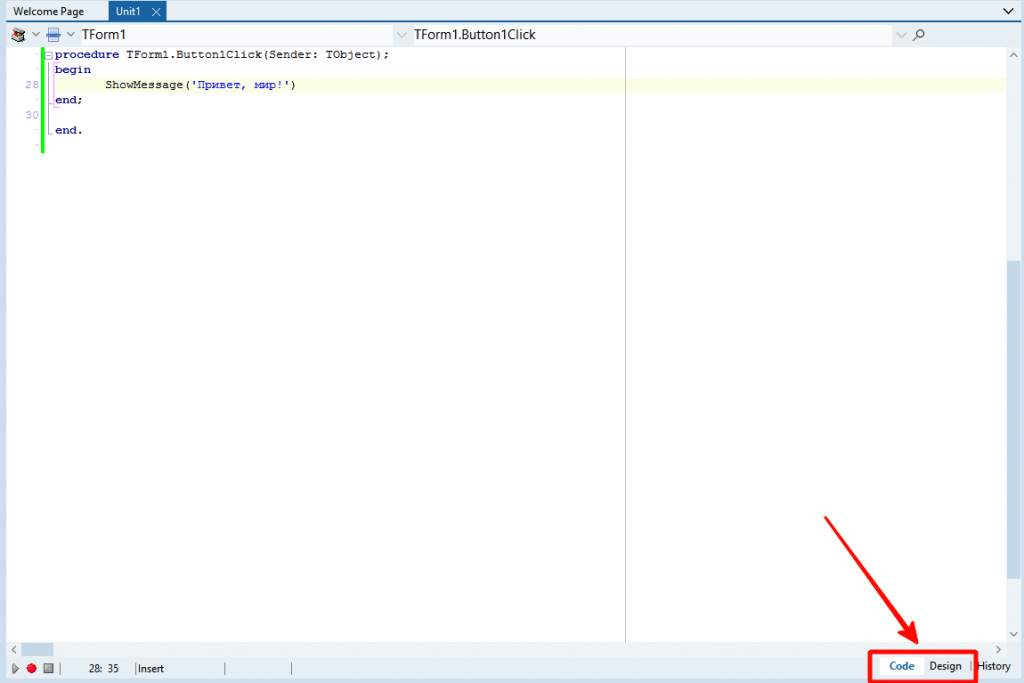
Task: Start macro recording with the red button
Action: 31,668
